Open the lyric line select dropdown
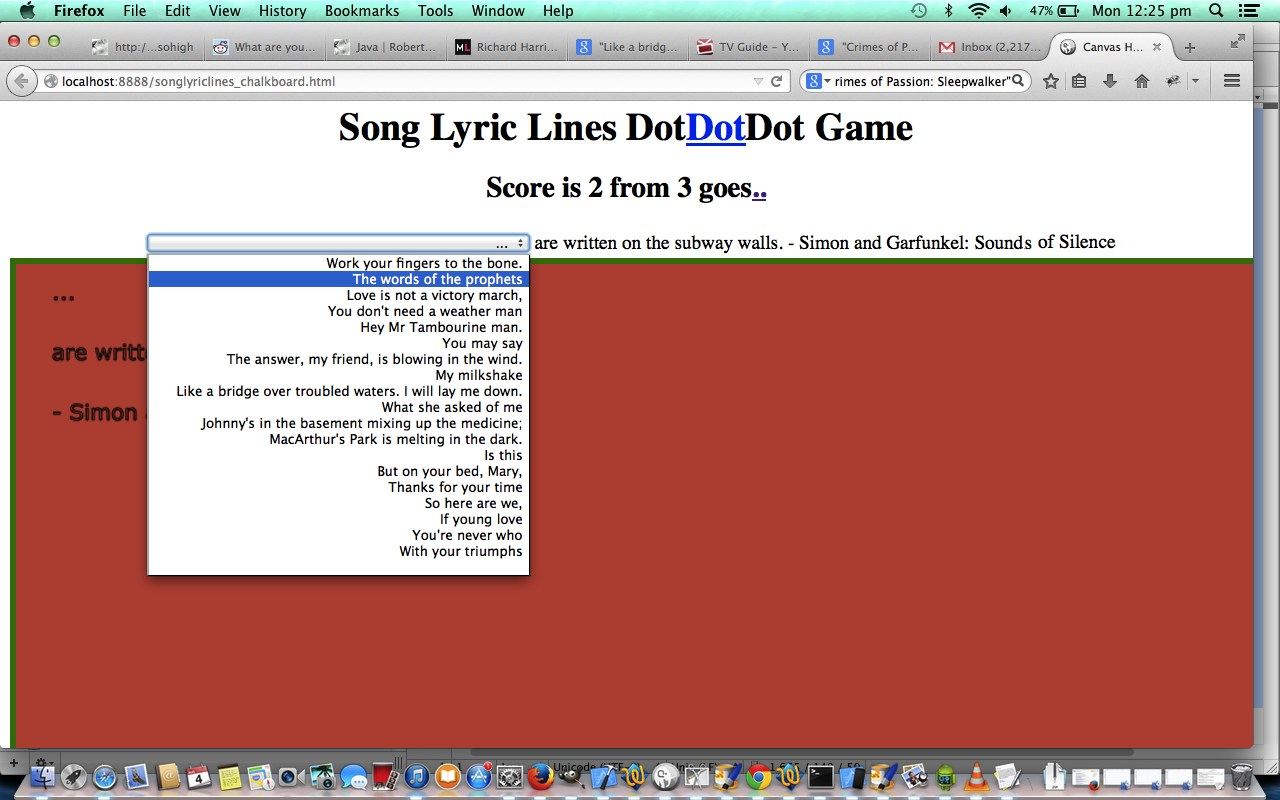Screen dimensions: 1280x800 (338, 243)
